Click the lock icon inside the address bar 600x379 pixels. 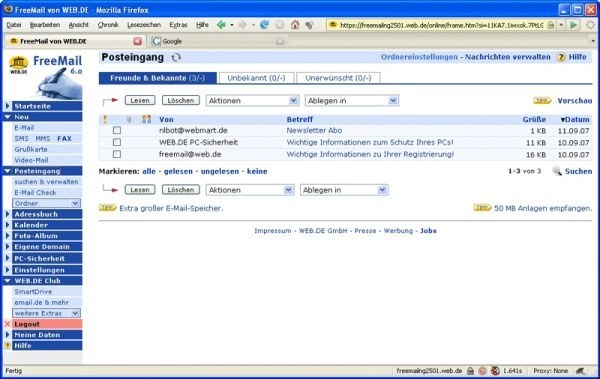click(551, 25)
